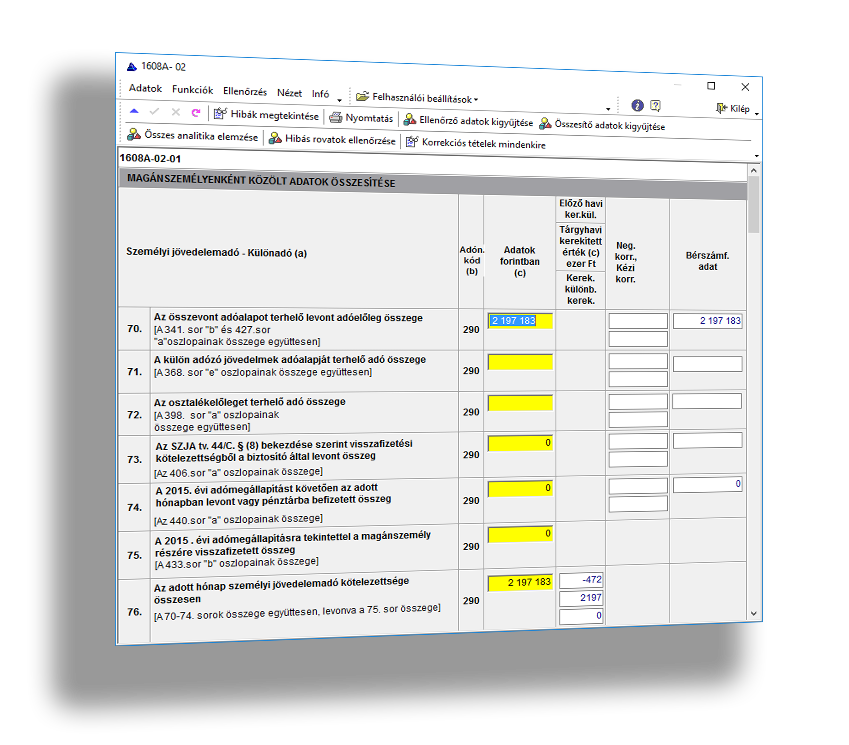The image size is (849, 745).
Task: Click the grey checkmark confirm icon
Action: pos(154,112)
